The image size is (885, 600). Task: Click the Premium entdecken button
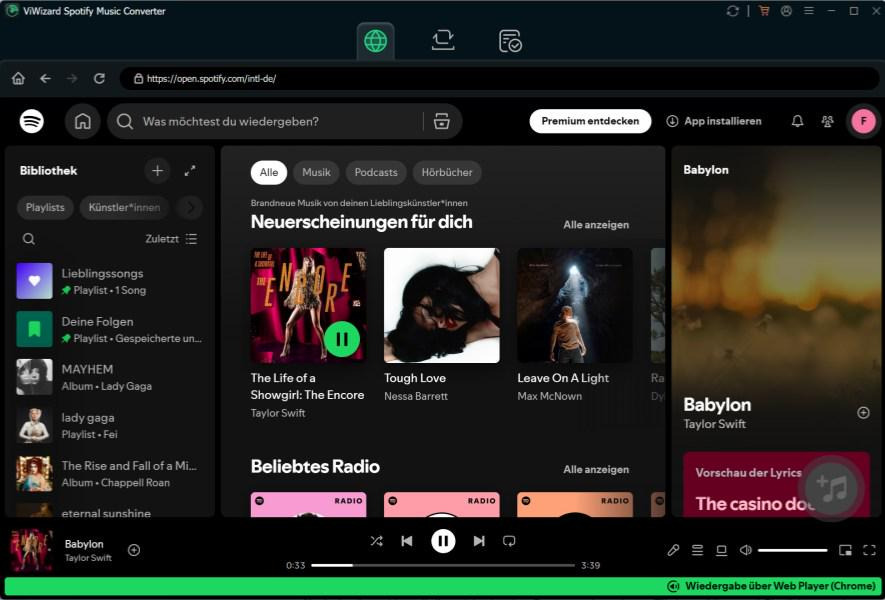click(590, 121)
